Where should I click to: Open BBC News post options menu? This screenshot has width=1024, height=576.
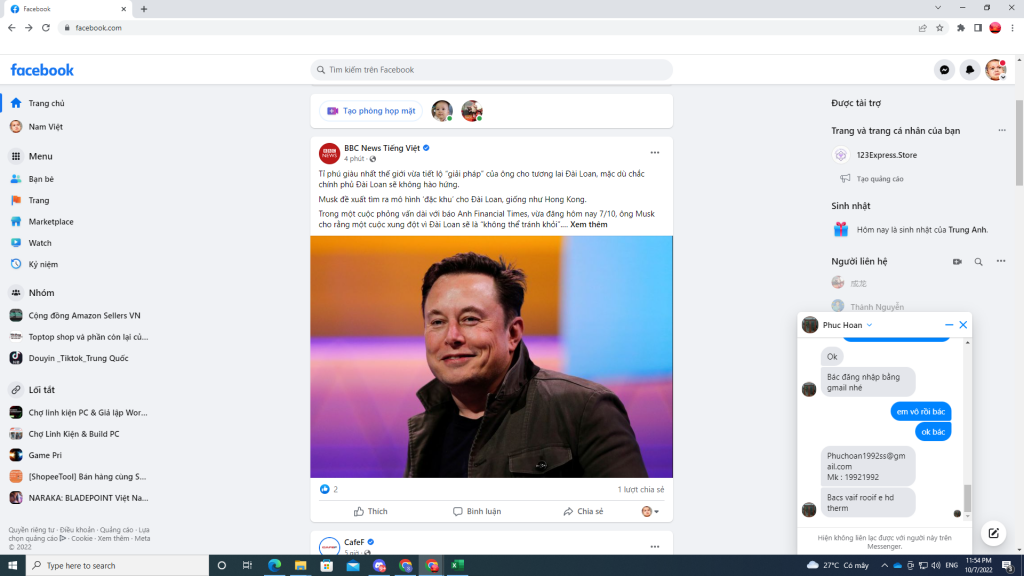coord(655,153)
